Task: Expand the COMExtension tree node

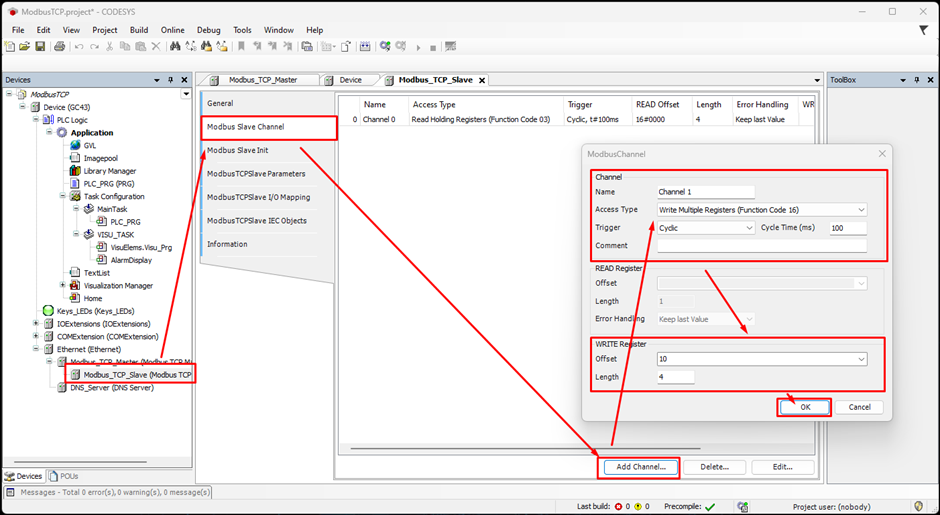Action: pos(36,336)
